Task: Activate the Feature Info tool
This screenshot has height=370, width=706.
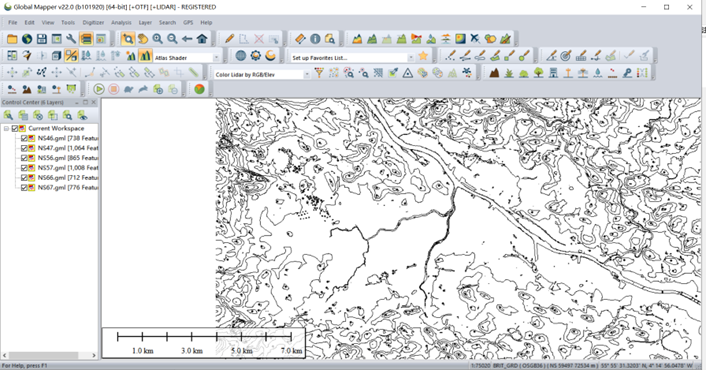Action: coord(315,39)
